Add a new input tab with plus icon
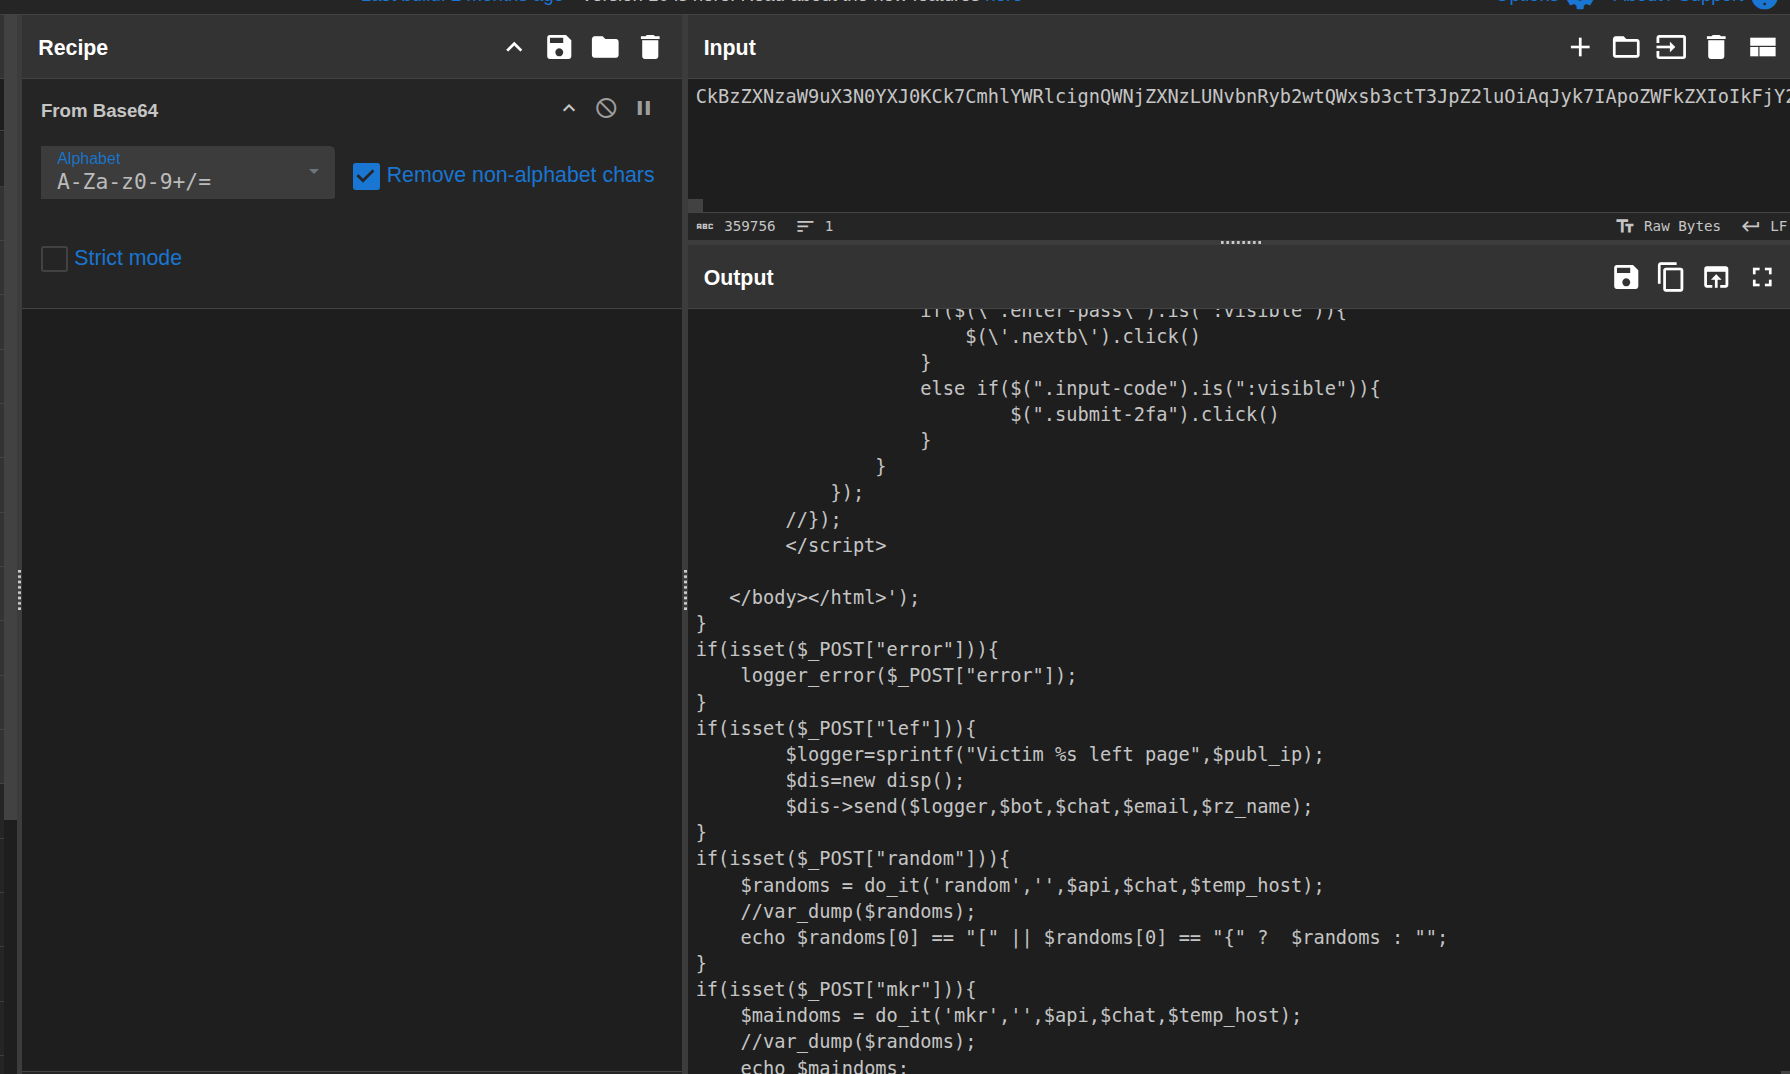Image resolution: width=1790 pixels, height=1074 pixels. point(1580,47)
